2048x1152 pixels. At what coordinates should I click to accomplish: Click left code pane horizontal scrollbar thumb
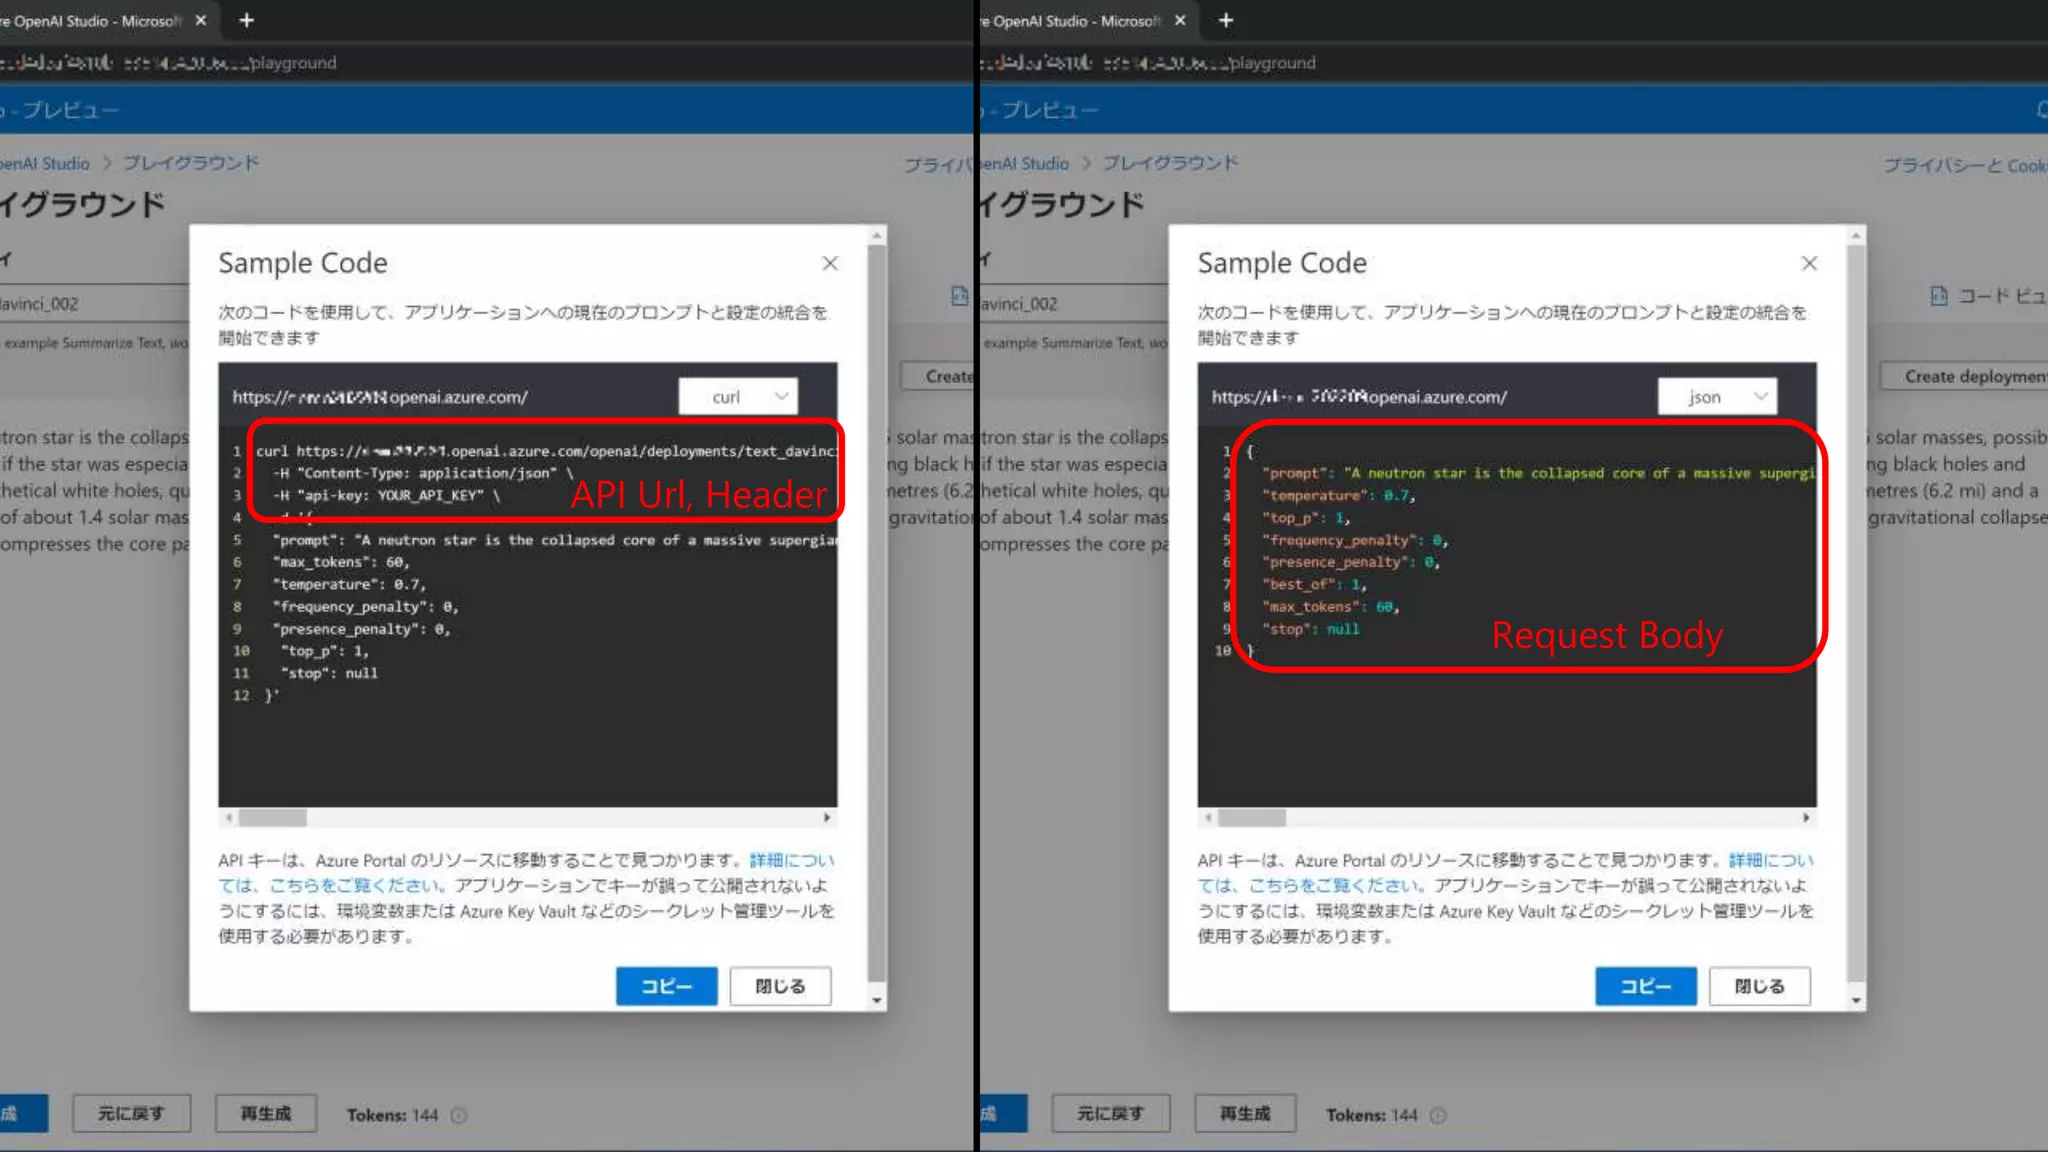(272, 817)
